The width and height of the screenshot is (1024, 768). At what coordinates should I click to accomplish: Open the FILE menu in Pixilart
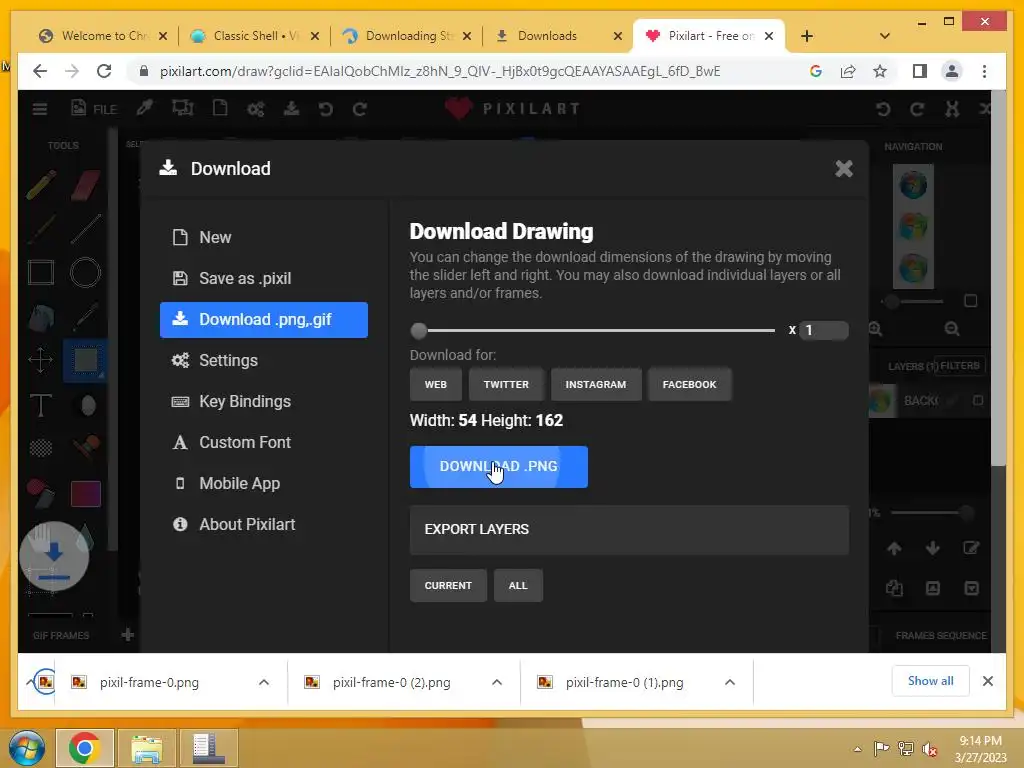tap(94, 108)
